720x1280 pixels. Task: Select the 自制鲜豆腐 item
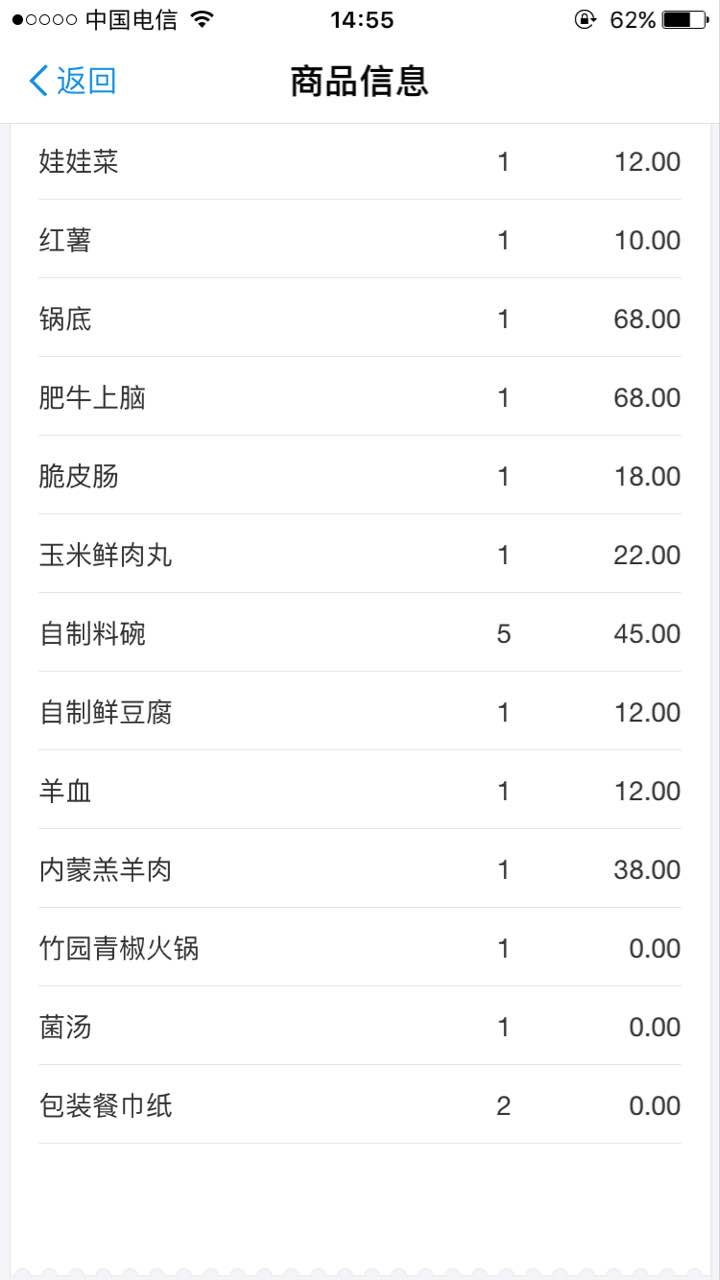point(105,713)
